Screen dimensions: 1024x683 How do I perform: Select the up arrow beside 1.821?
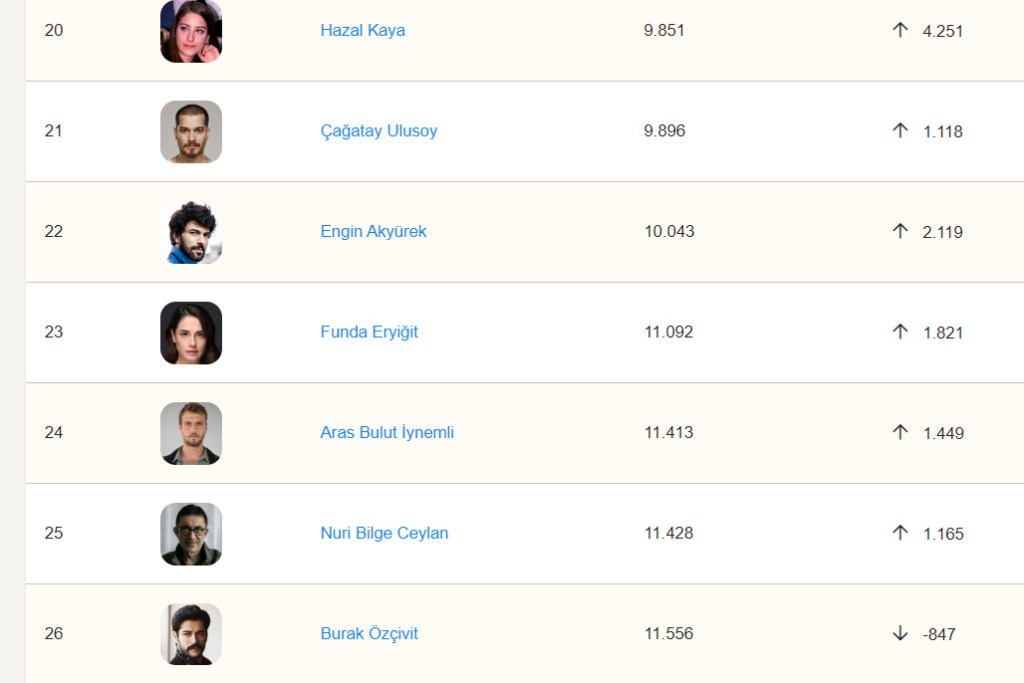[900, 331]
